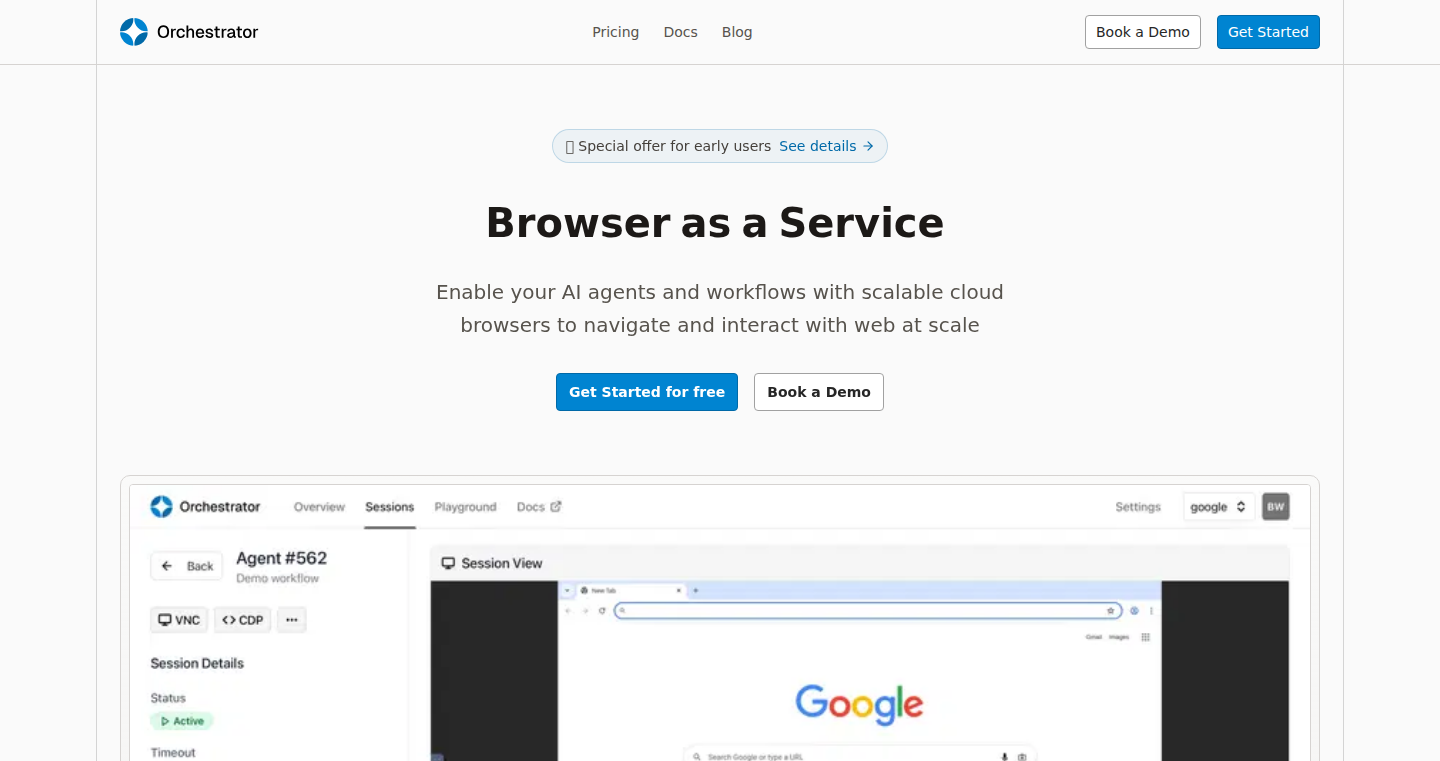Click the voice search microphone icon
Image resolution: width=1440 pixels, height=761 pixels.
[1004, 757]
